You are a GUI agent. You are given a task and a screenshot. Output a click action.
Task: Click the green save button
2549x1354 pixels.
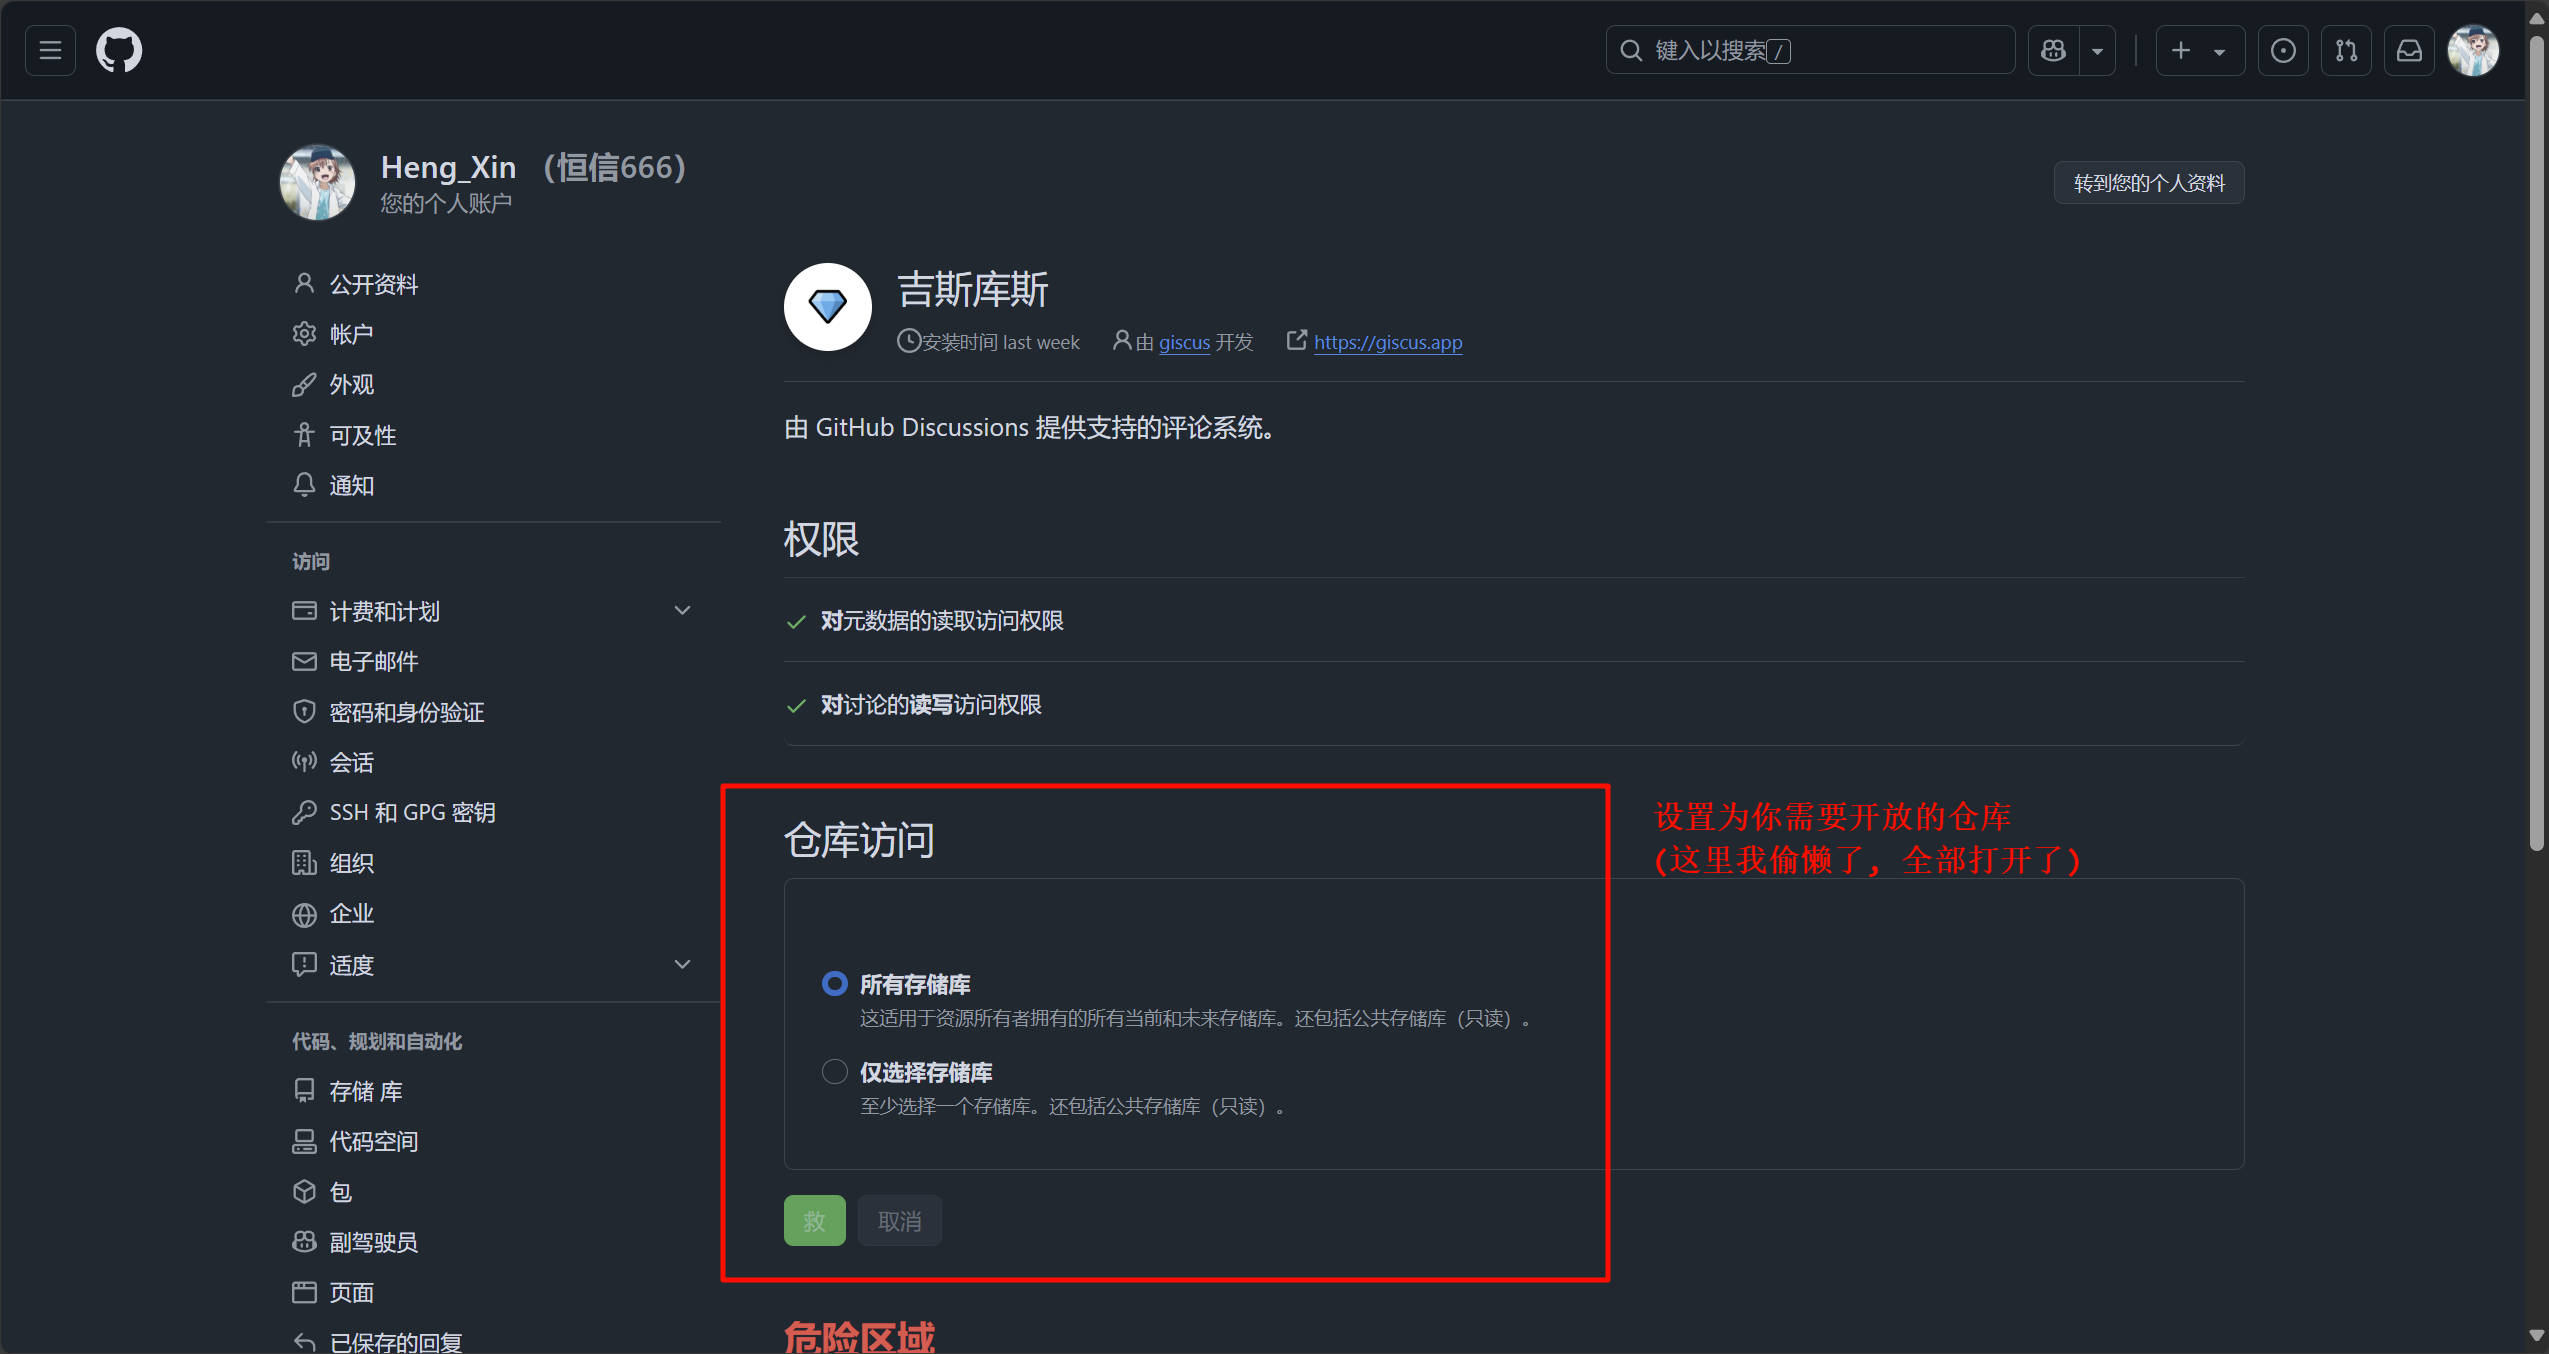pyautogui.click(x=814, y=1221)
